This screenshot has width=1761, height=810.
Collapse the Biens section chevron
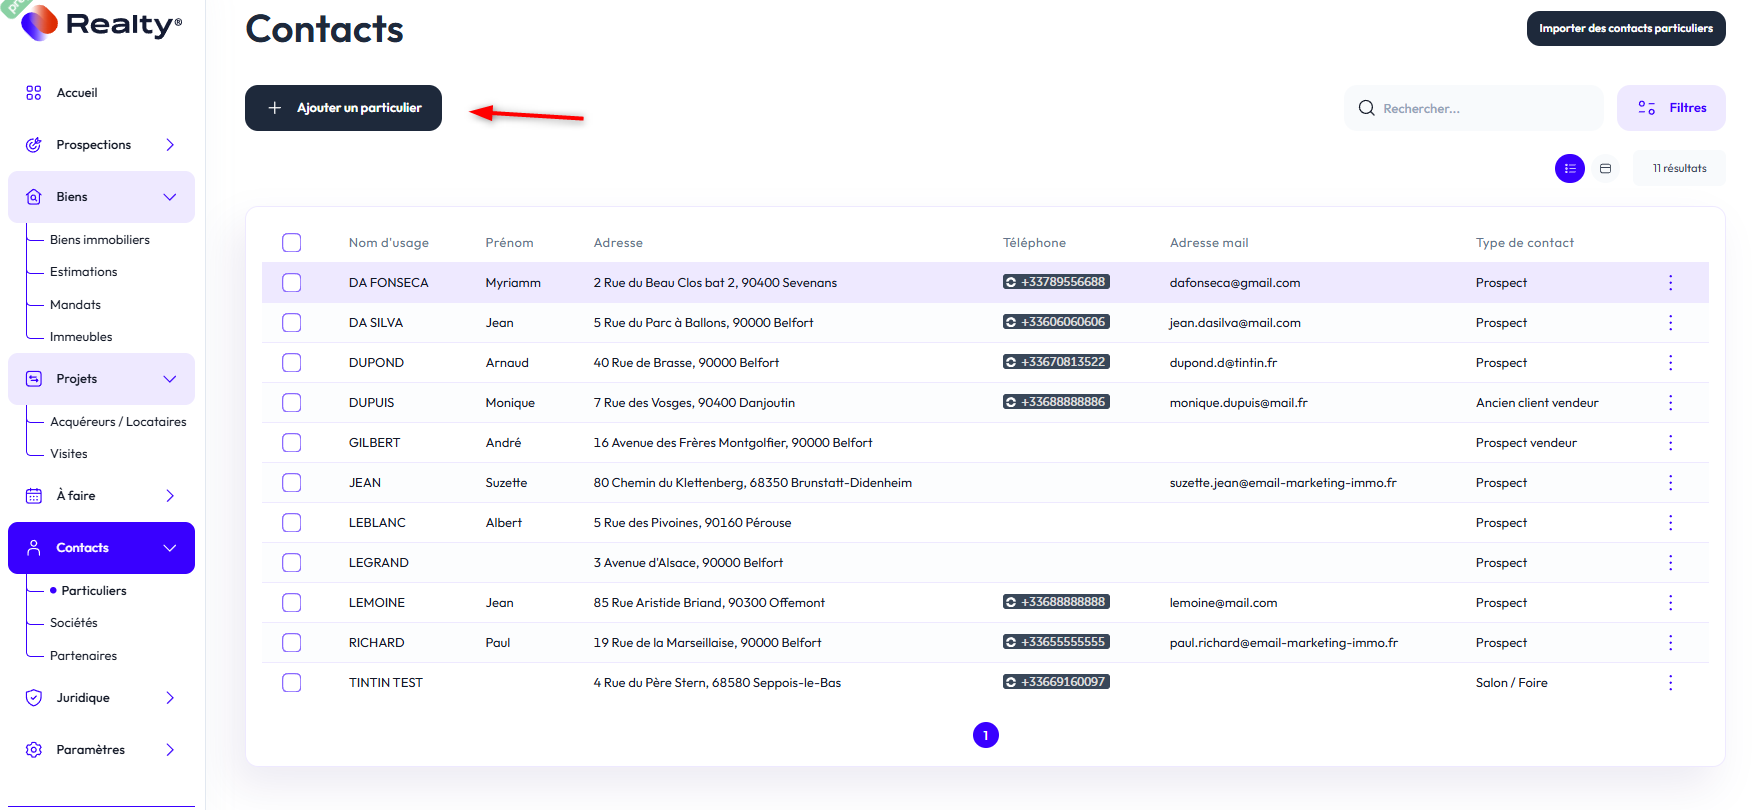pyautogui.click(x=170, y=197)
